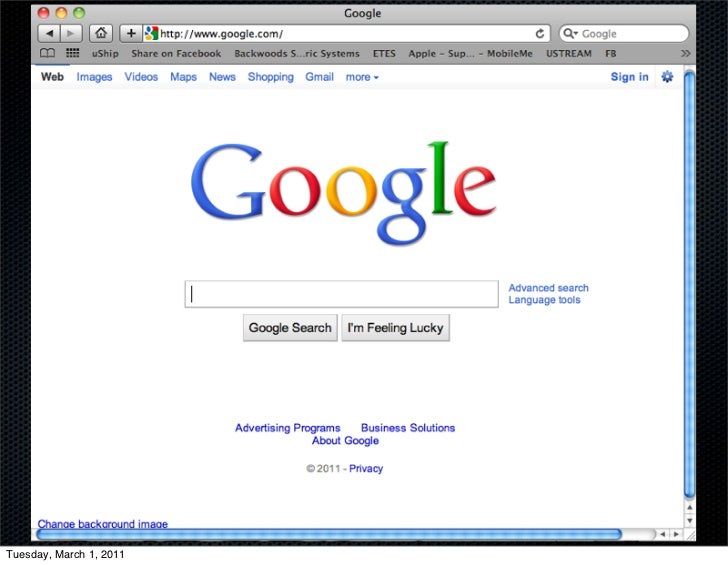Open Share on Facebook bookmark

(176, 53)
